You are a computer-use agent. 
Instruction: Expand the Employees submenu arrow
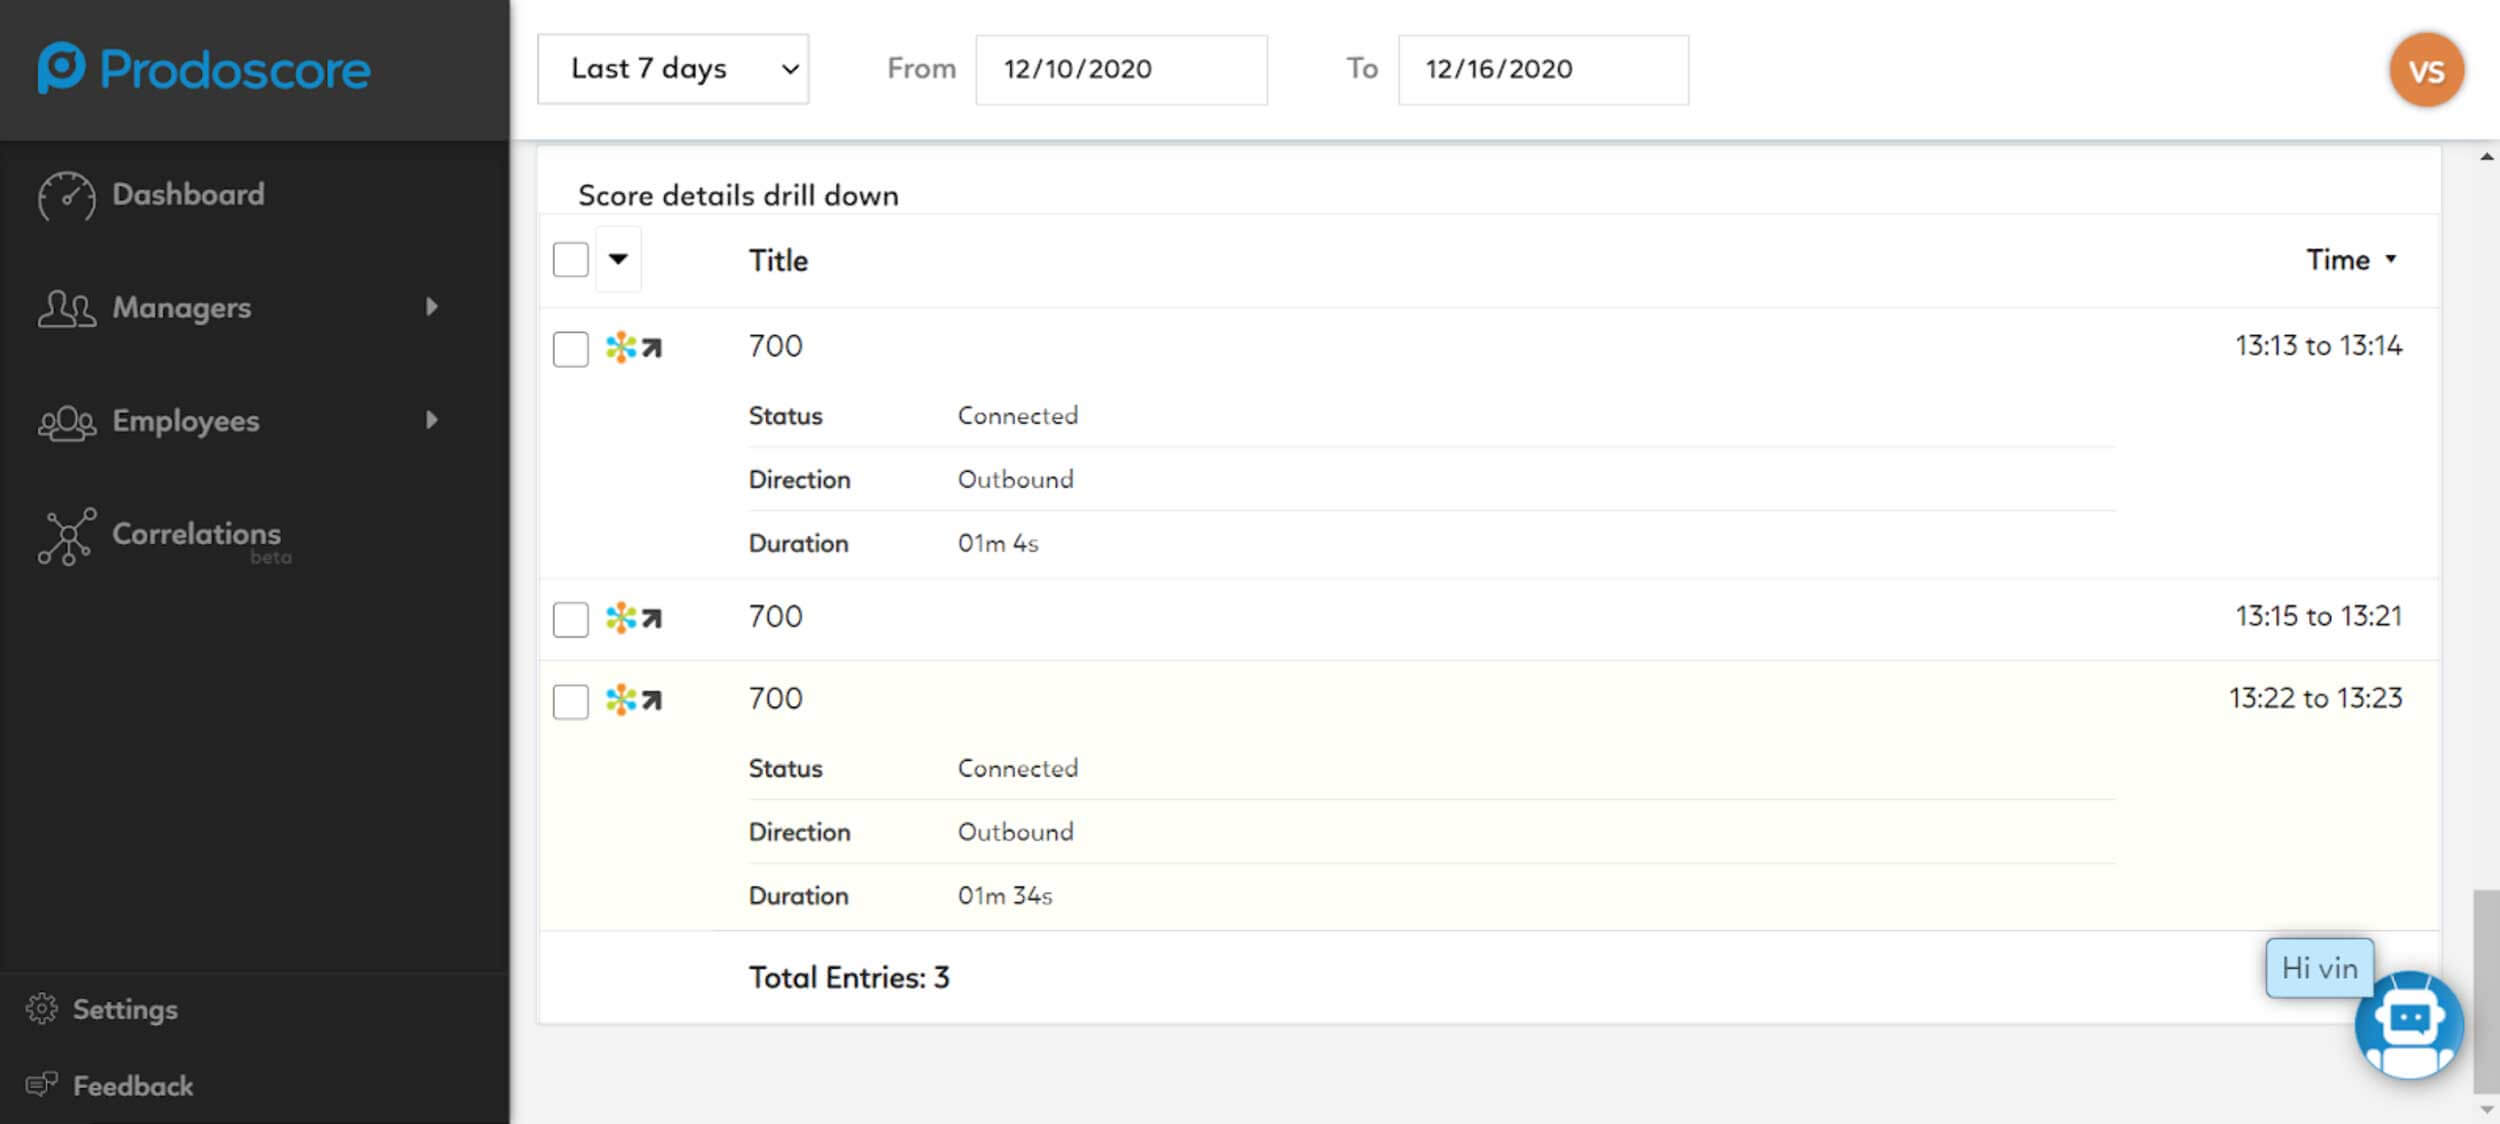click(x=432, y=420)
